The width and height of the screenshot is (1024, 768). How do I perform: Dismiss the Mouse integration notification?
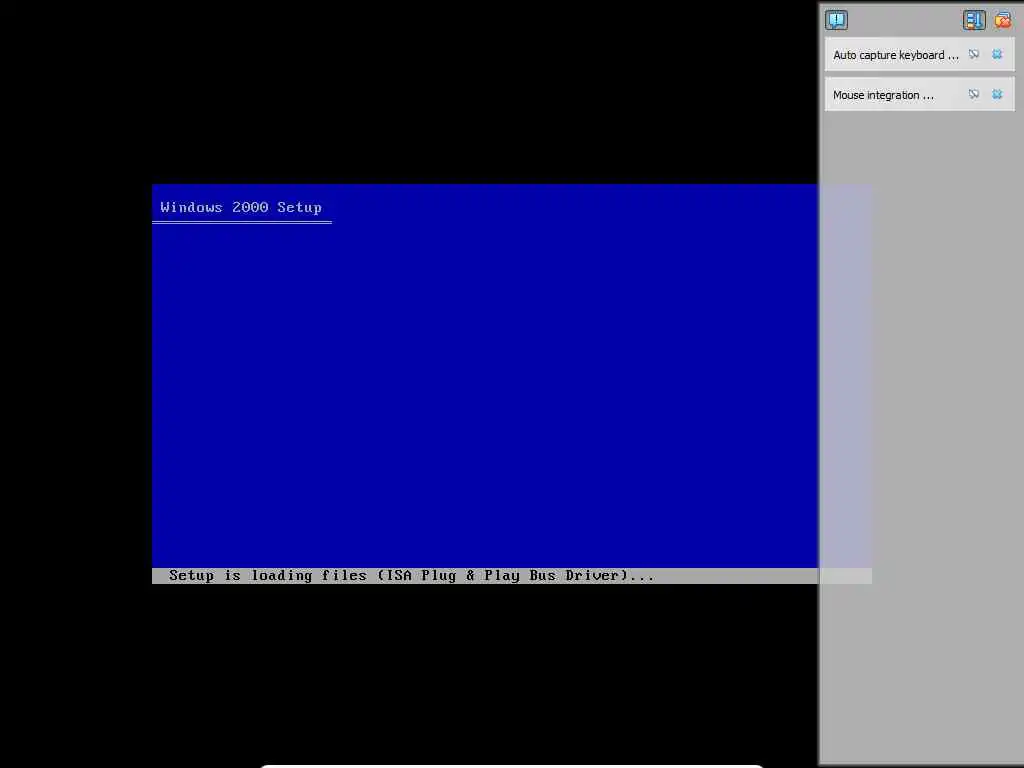click(997, 95)
